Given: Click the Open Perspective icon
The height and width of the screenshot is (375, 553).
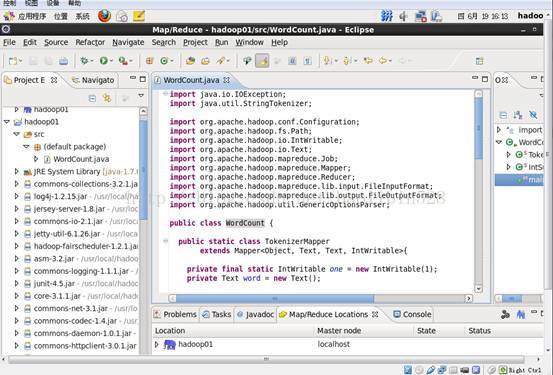Looking at the screenshot, I should (479, 61).
